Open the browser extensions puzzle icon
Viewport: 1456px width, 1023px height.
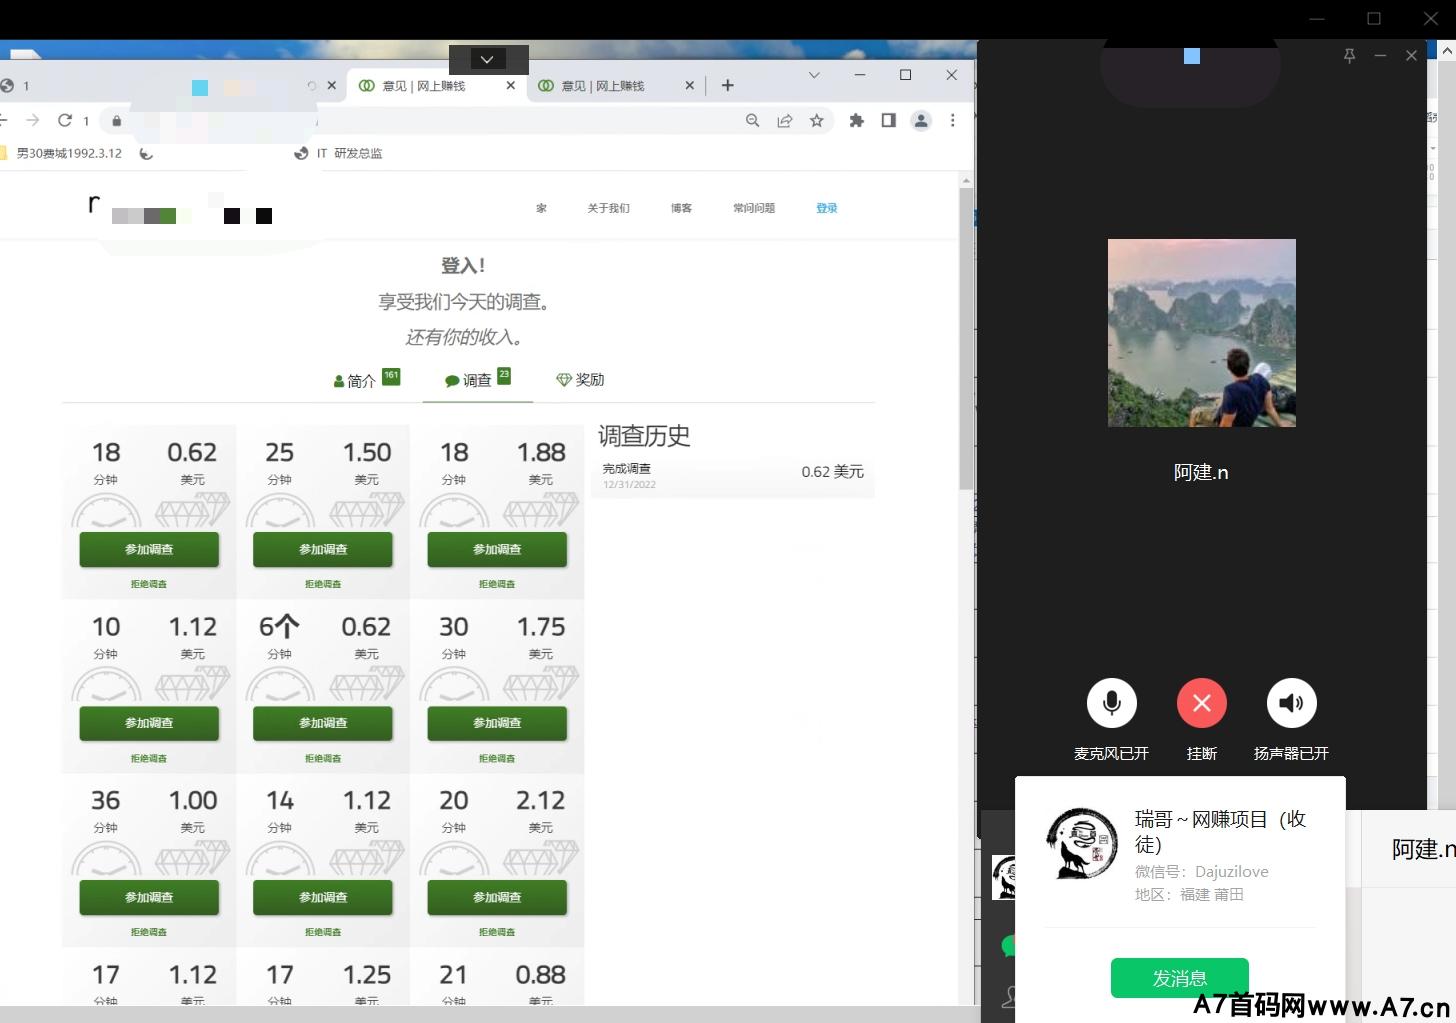pyautogui.click(x=856, y=120)
